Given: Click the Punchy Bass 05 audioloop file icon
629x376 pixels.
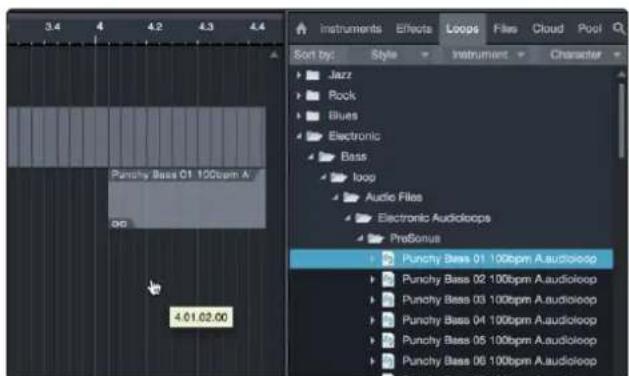Looking at the screenshot, I should click(388, 340).
